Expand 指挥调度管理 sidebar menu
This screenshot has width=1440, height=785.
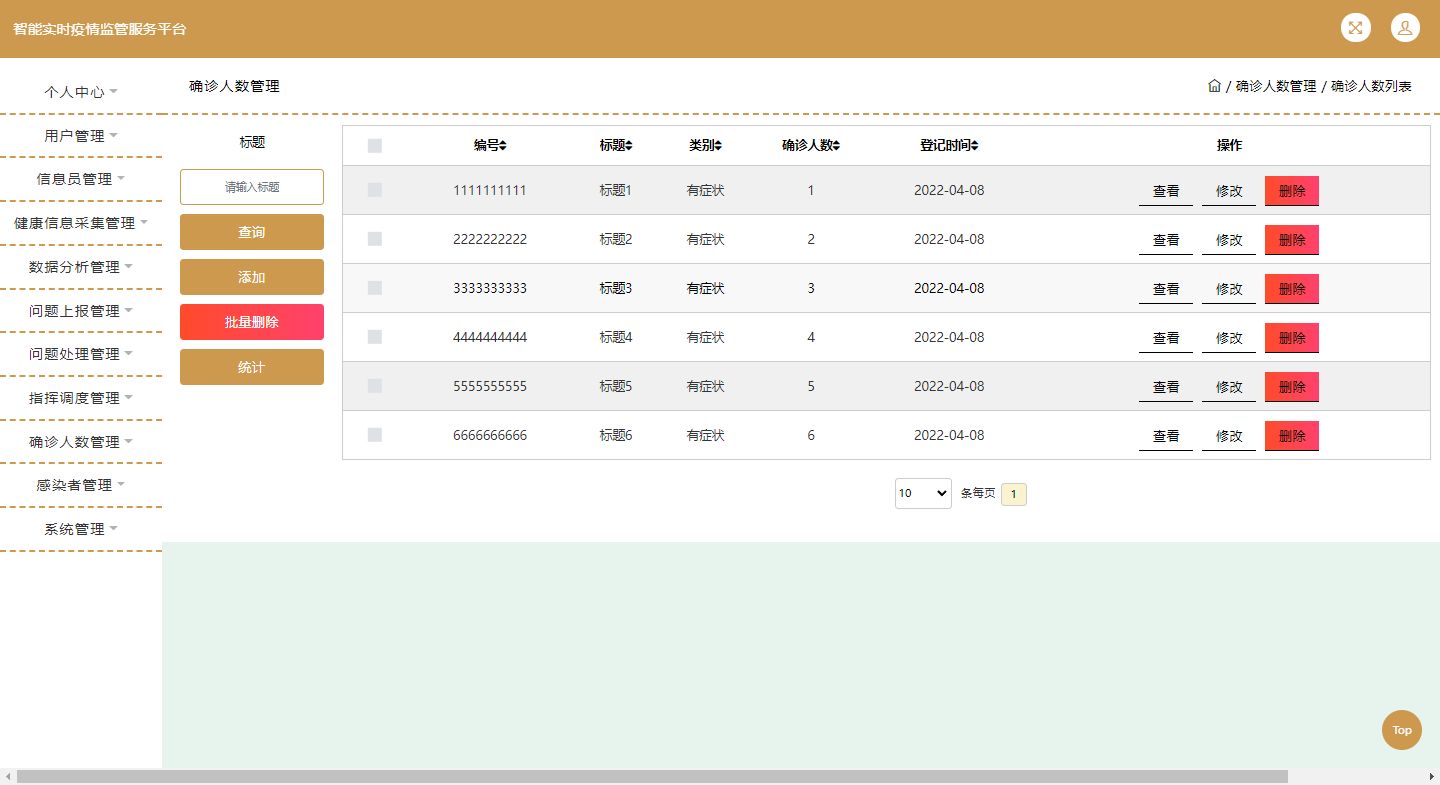click(81, 398)
